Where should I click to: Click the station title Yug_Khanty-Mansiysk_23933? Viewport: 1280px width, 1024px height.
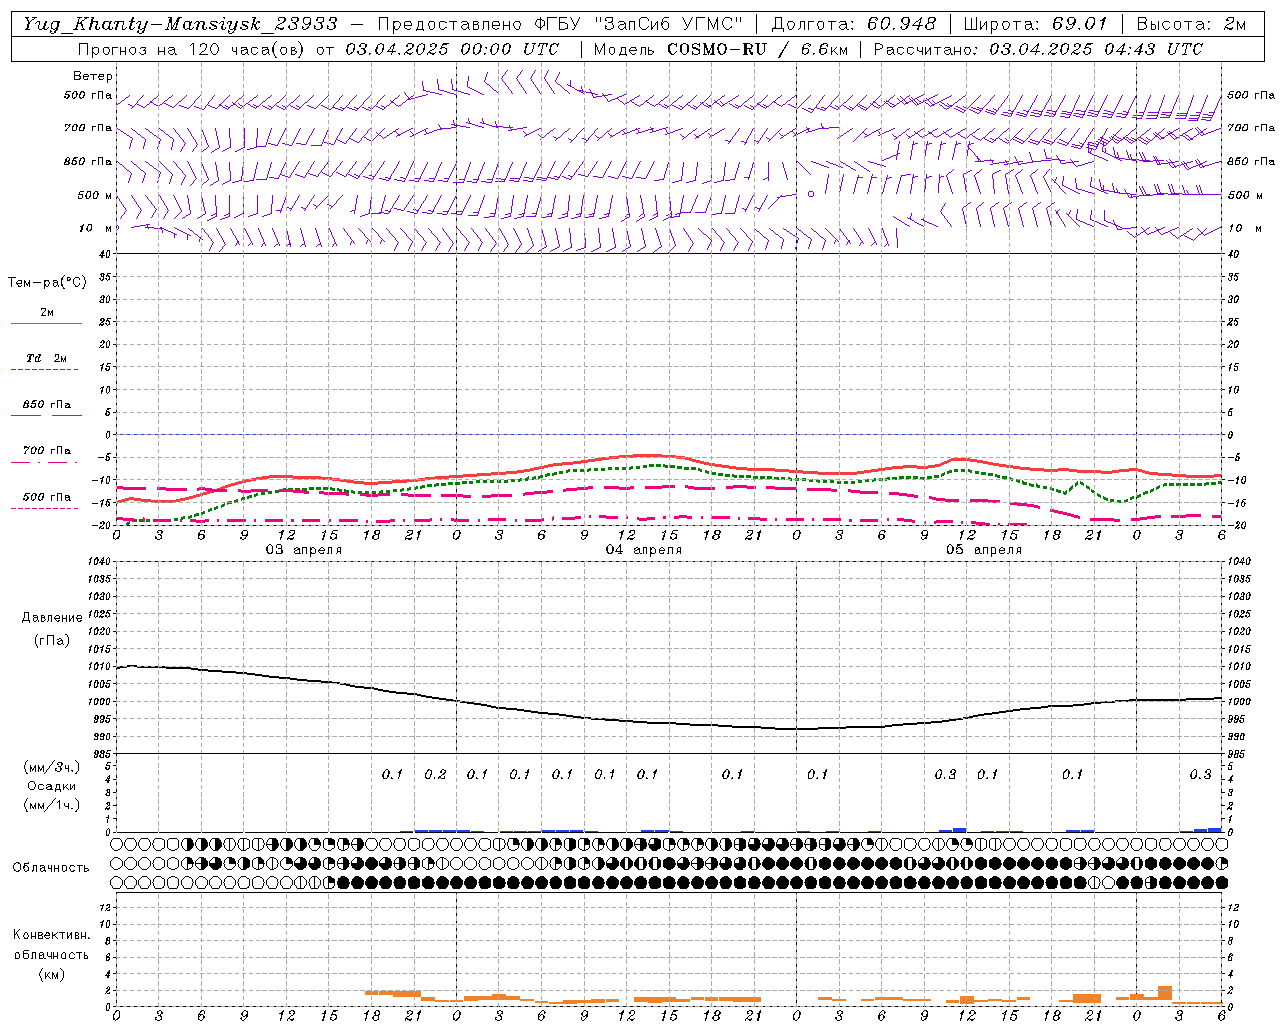(x=181, y=24)
